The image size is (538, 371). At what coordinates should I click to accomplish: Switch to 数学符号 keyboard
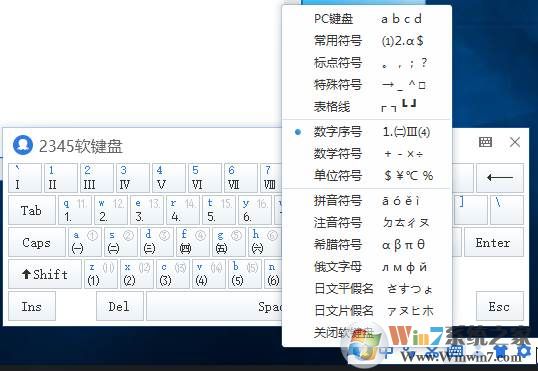pyautogui.click(x=366, y=154)
